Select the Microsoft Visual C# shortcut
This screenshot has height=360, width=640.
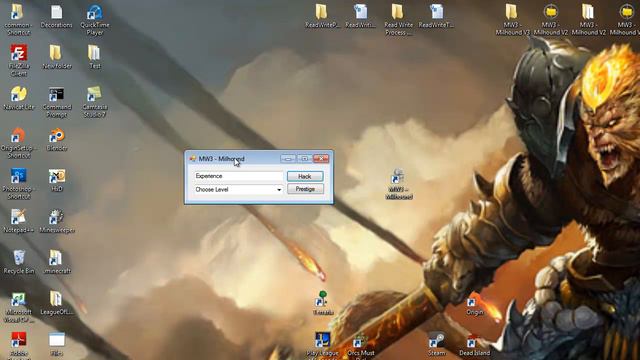[x=18, y=307]
